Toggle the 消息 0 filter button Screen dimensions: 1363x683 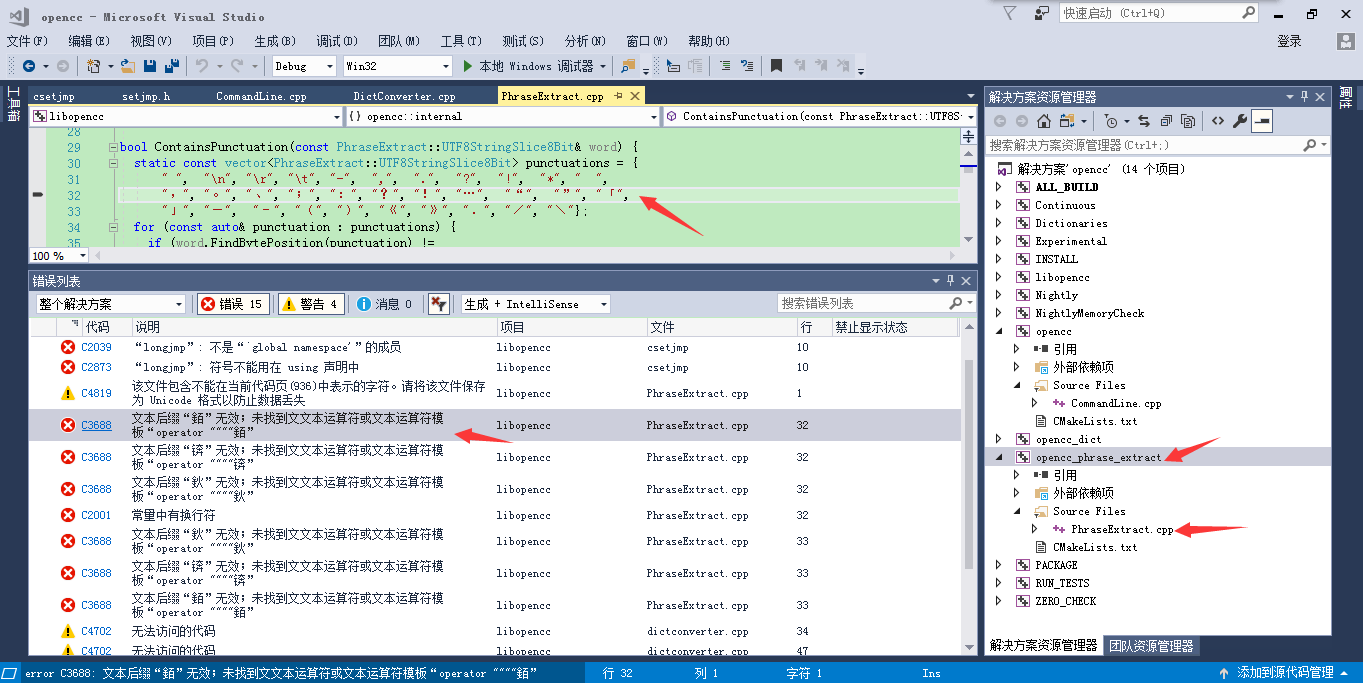(383, 303)
